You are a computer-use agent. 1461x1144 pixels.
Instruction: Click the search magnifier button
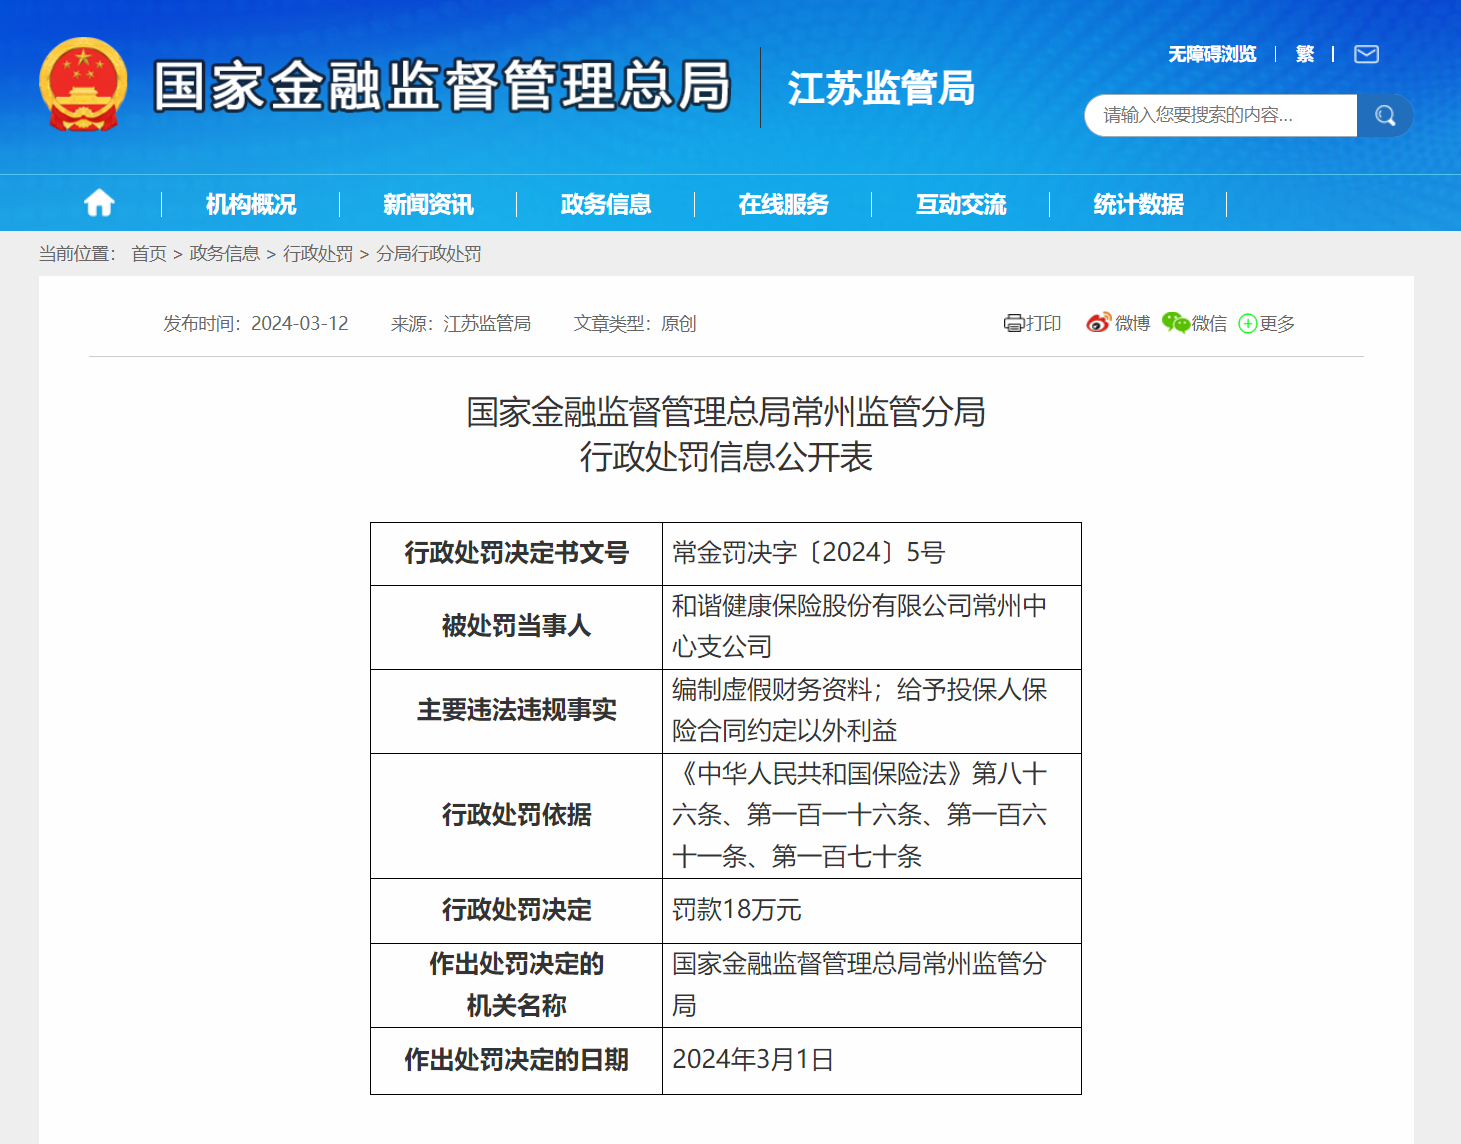pos(1385,116)
